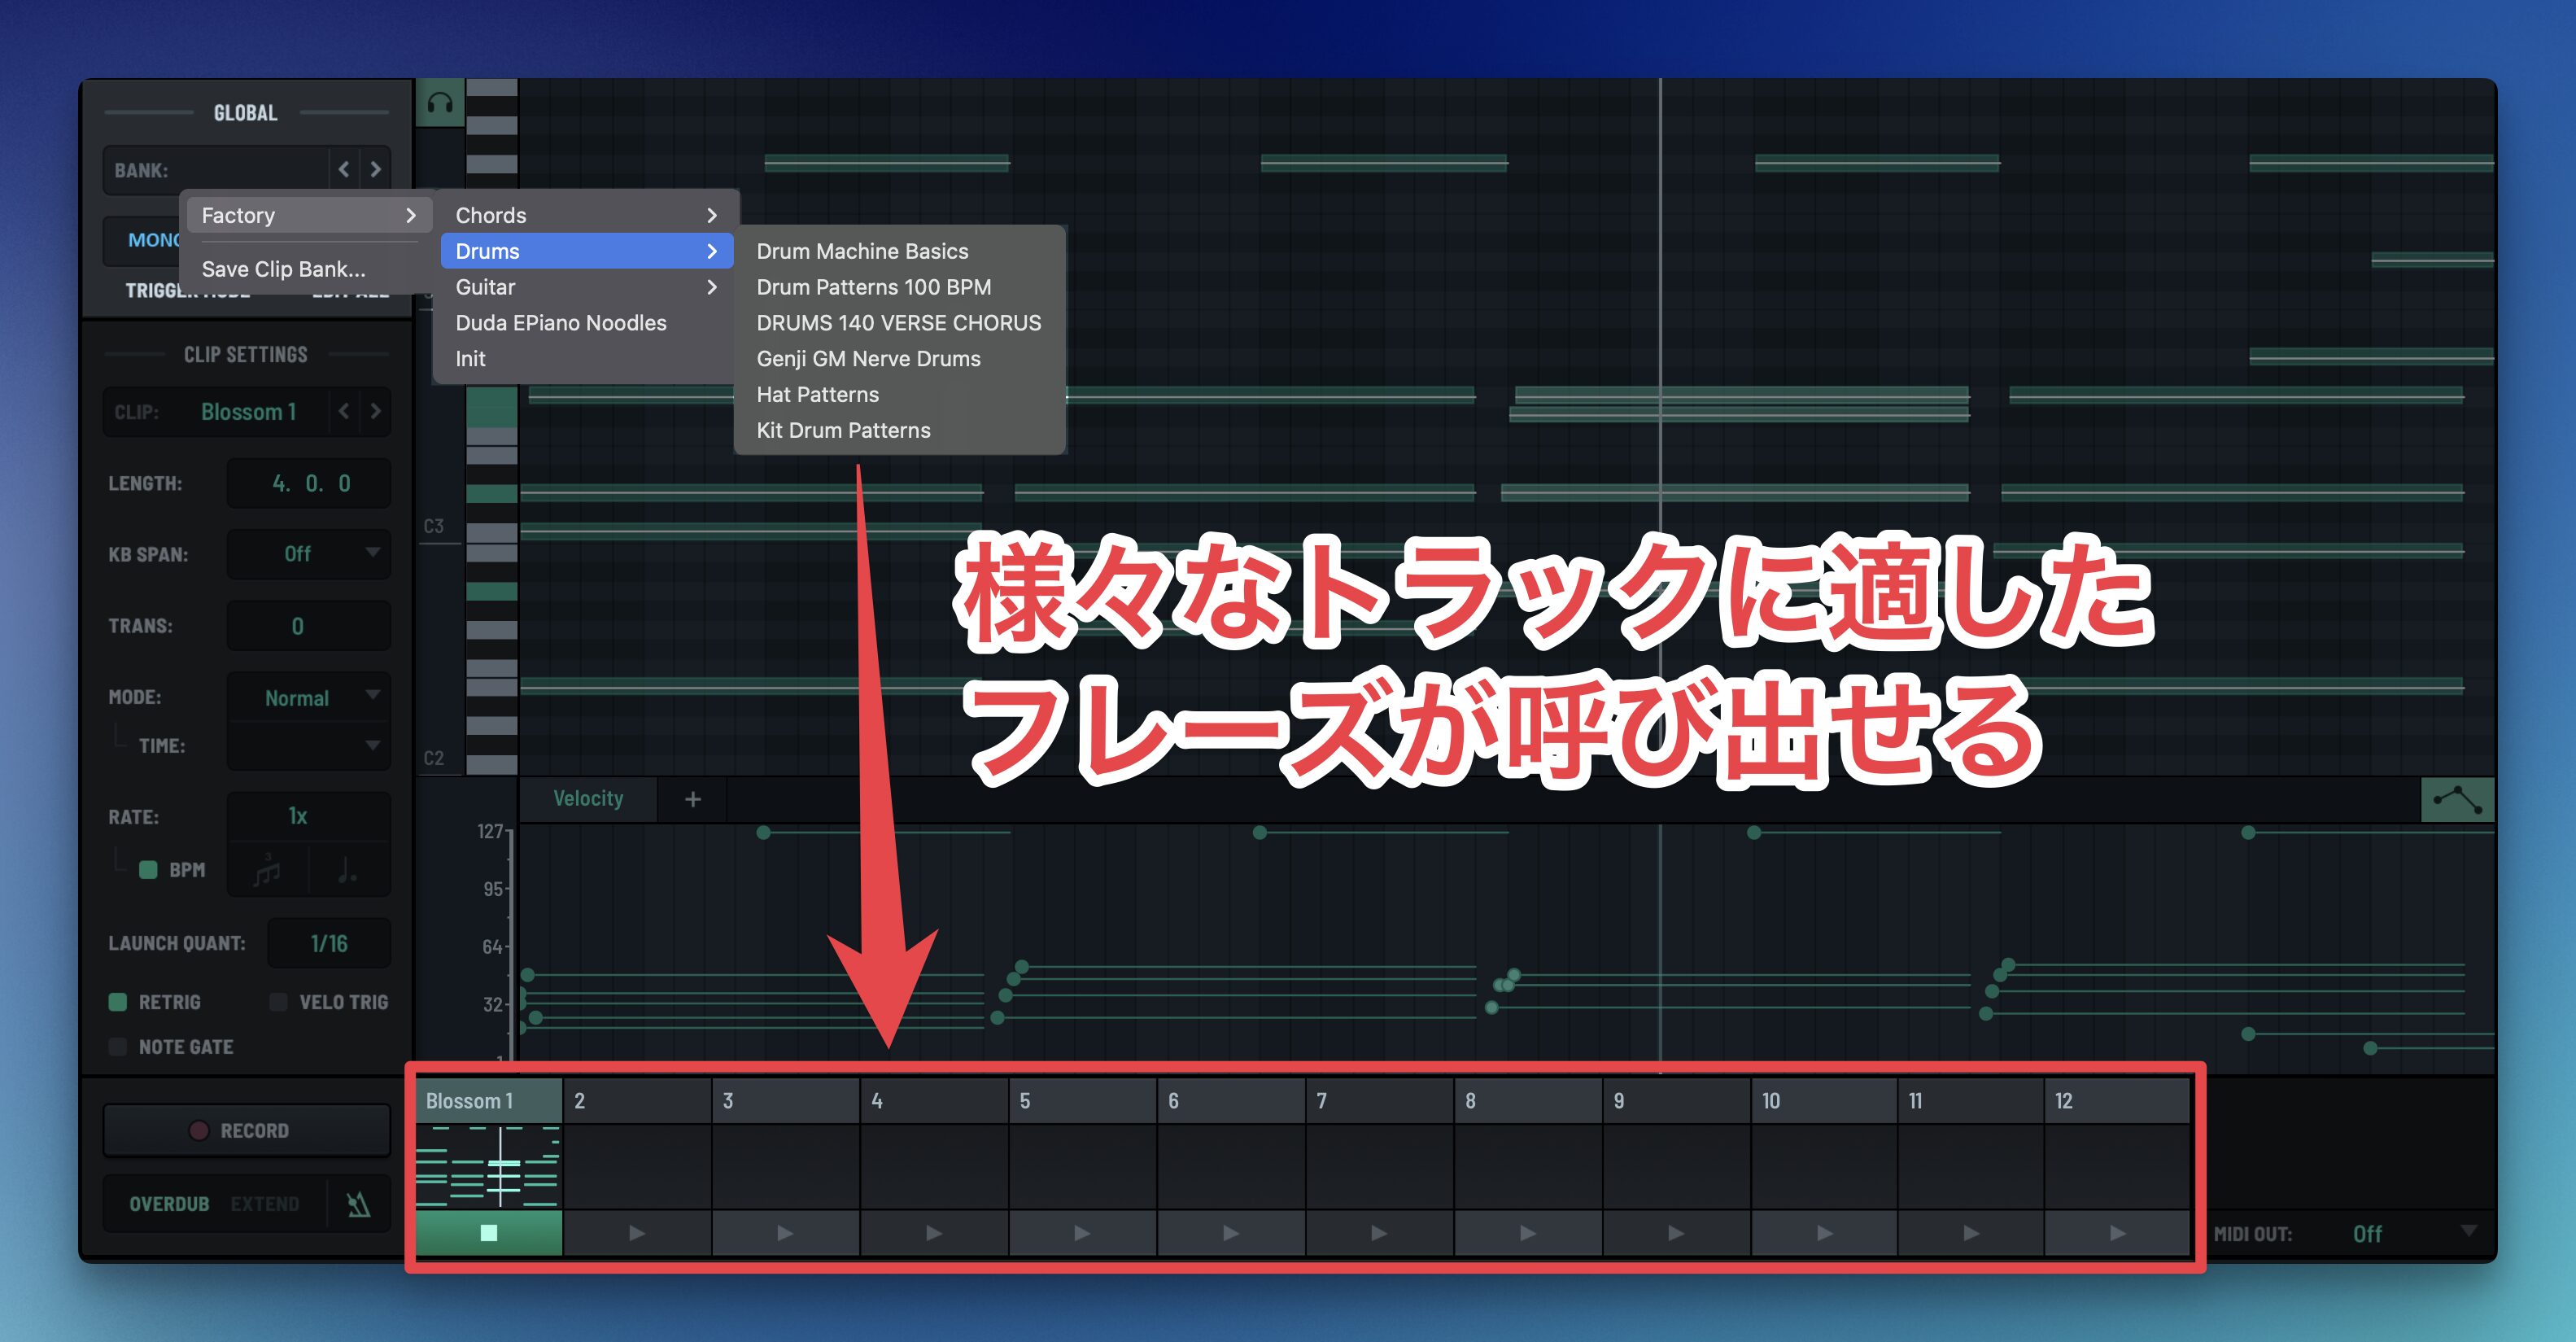Launch clip slot 12

[x=2118, y=1232]
